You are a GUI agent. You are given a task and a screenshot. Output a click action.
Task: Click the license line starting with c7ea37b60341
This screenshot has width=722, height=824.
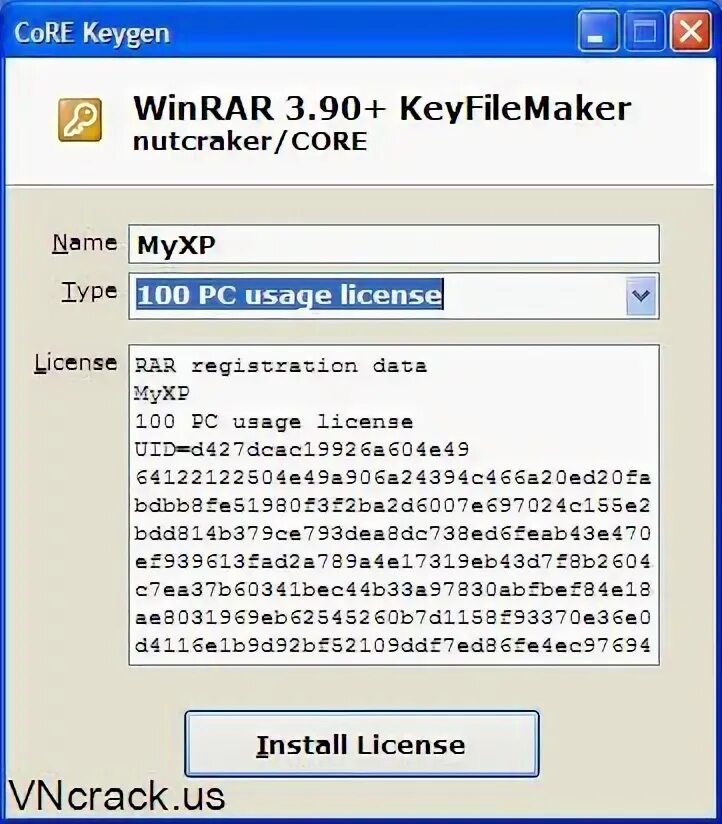393,589
